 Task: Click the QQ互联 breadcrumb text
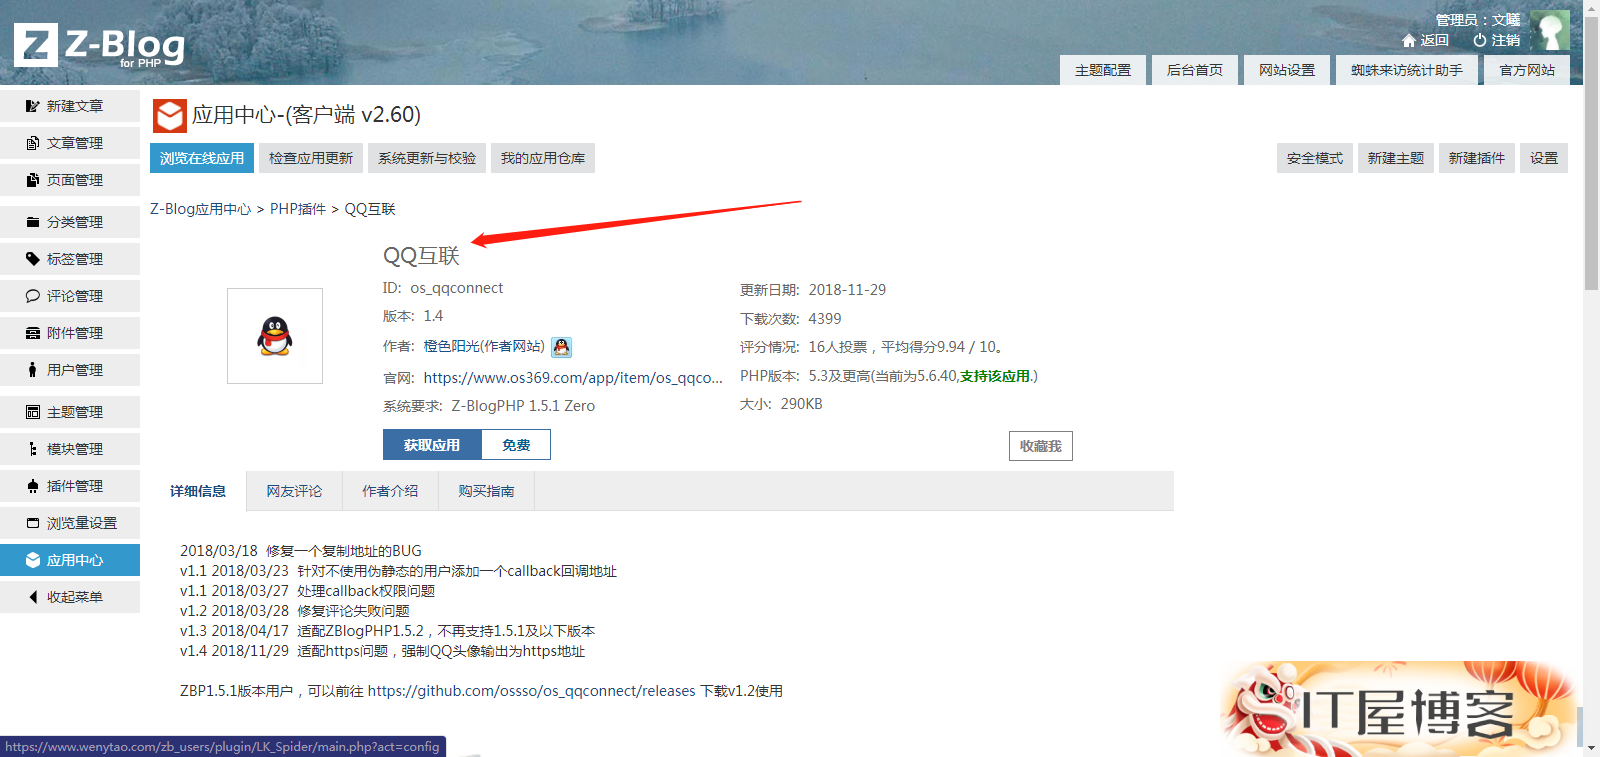(370, 209)
